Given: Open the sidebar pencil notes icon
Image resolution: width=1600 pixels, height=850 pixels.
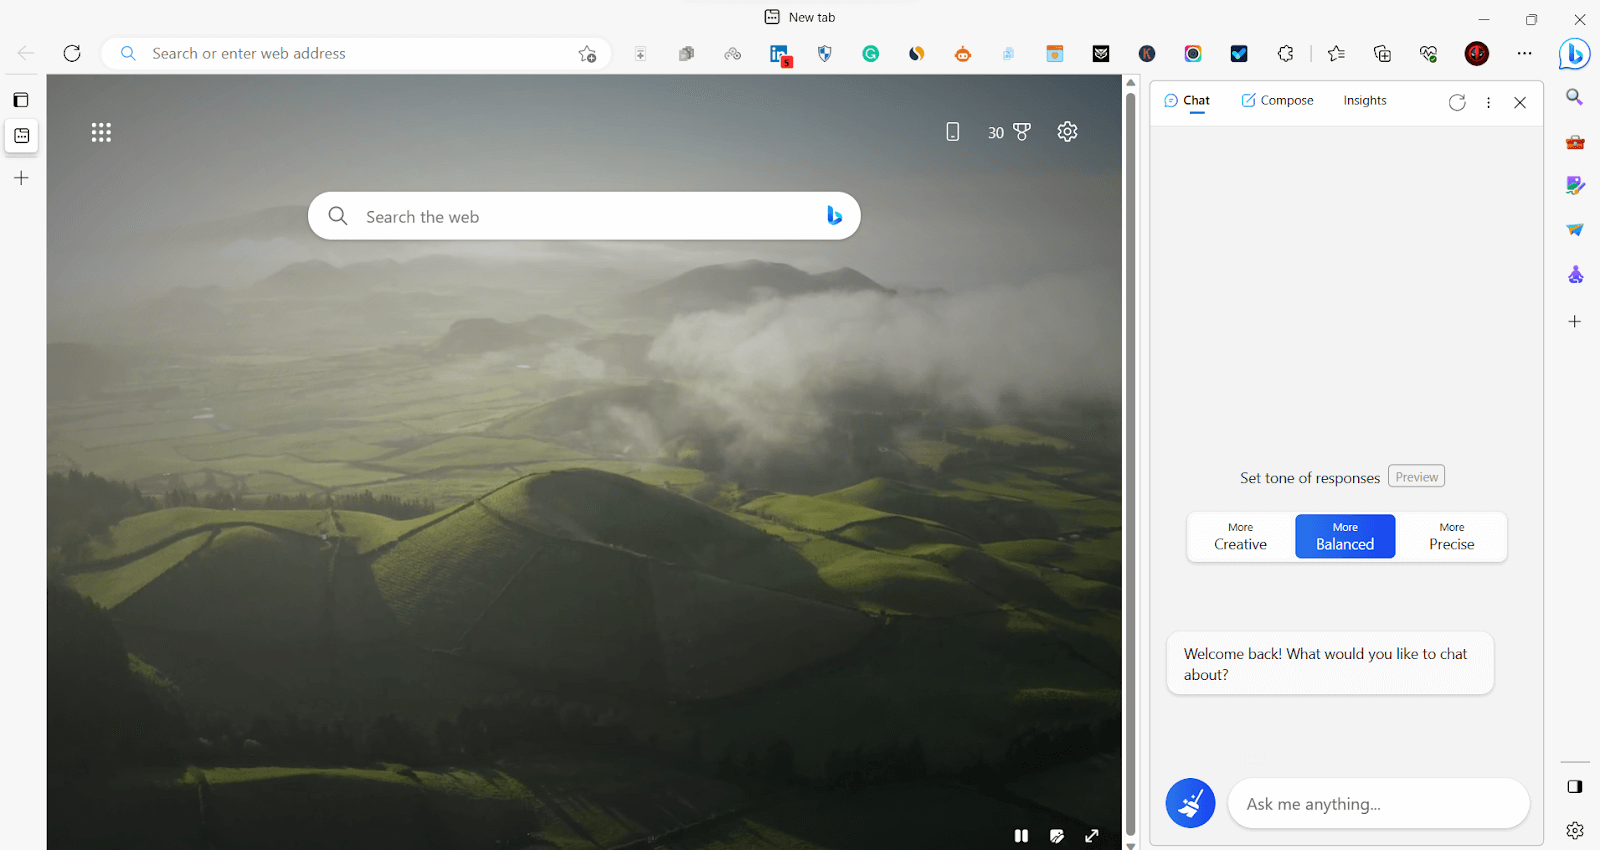Looking at the screenshot, I should [1575, 186].
